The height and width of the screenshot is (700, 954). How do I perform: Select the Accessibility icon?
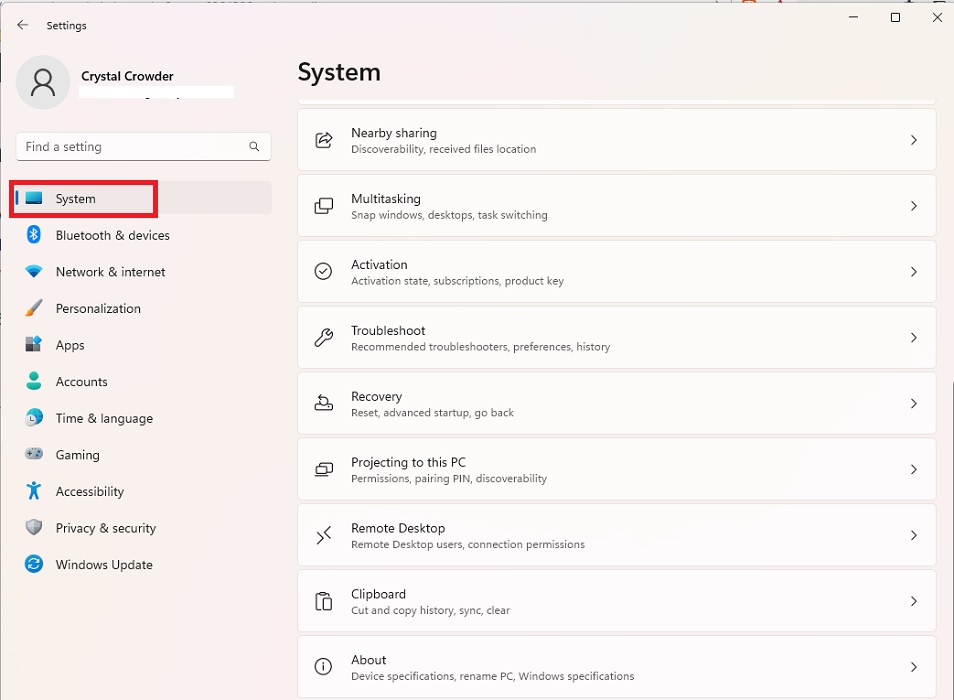pos(34,491)
